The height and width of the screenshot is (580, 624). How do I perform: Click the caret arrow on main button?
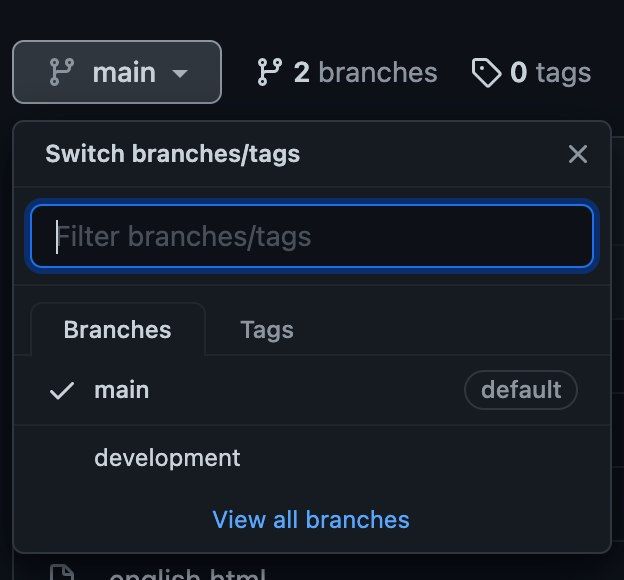[180, 74]
